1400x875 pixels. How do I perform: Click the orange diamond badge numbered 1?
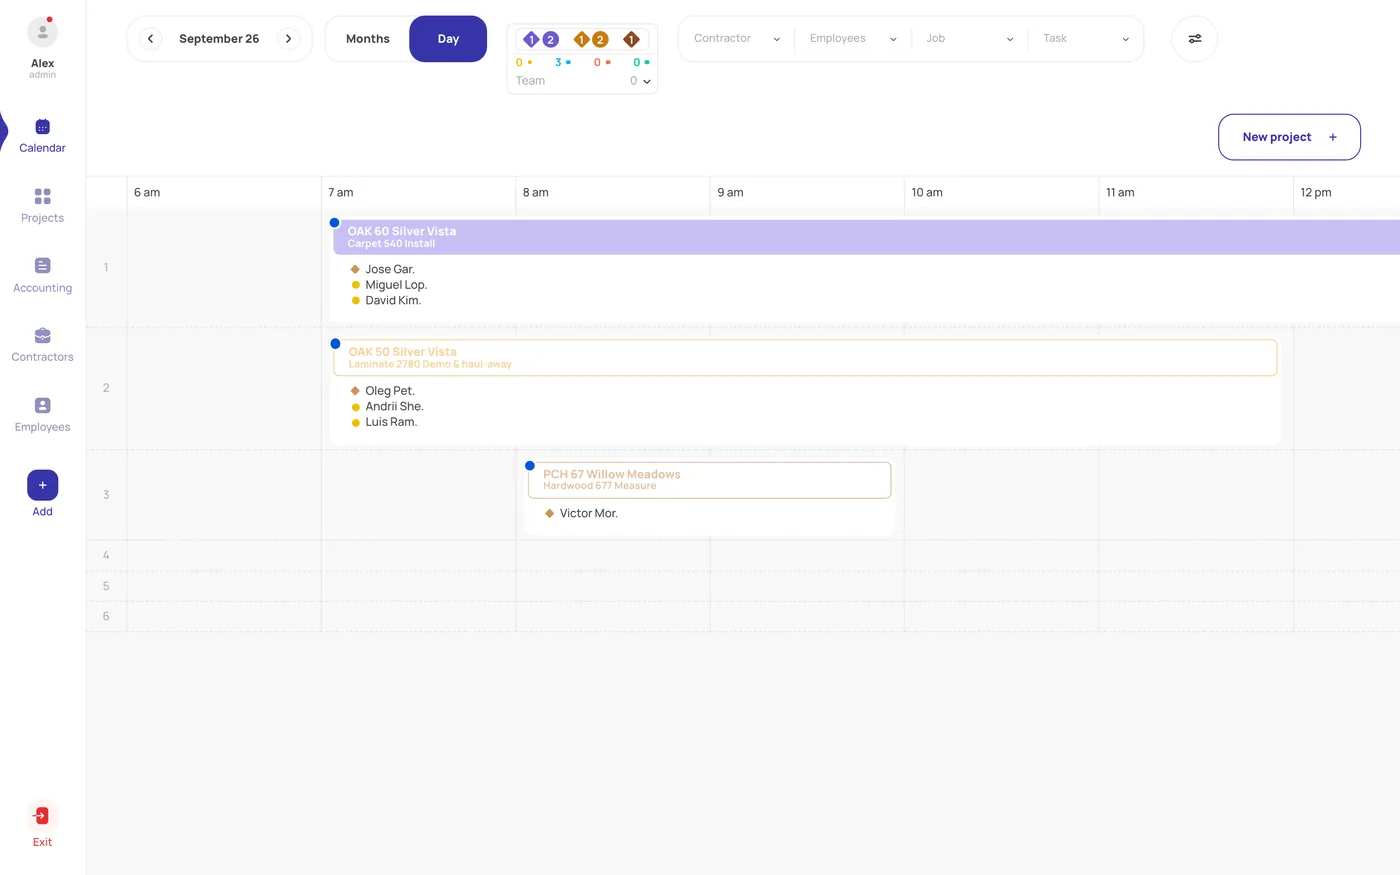tap(581, 40)
